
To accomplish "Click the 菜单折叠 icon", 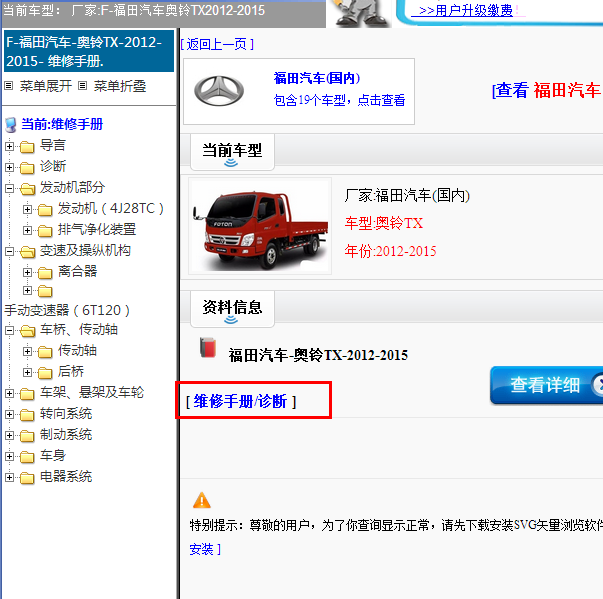I will (x=82, y=85).
